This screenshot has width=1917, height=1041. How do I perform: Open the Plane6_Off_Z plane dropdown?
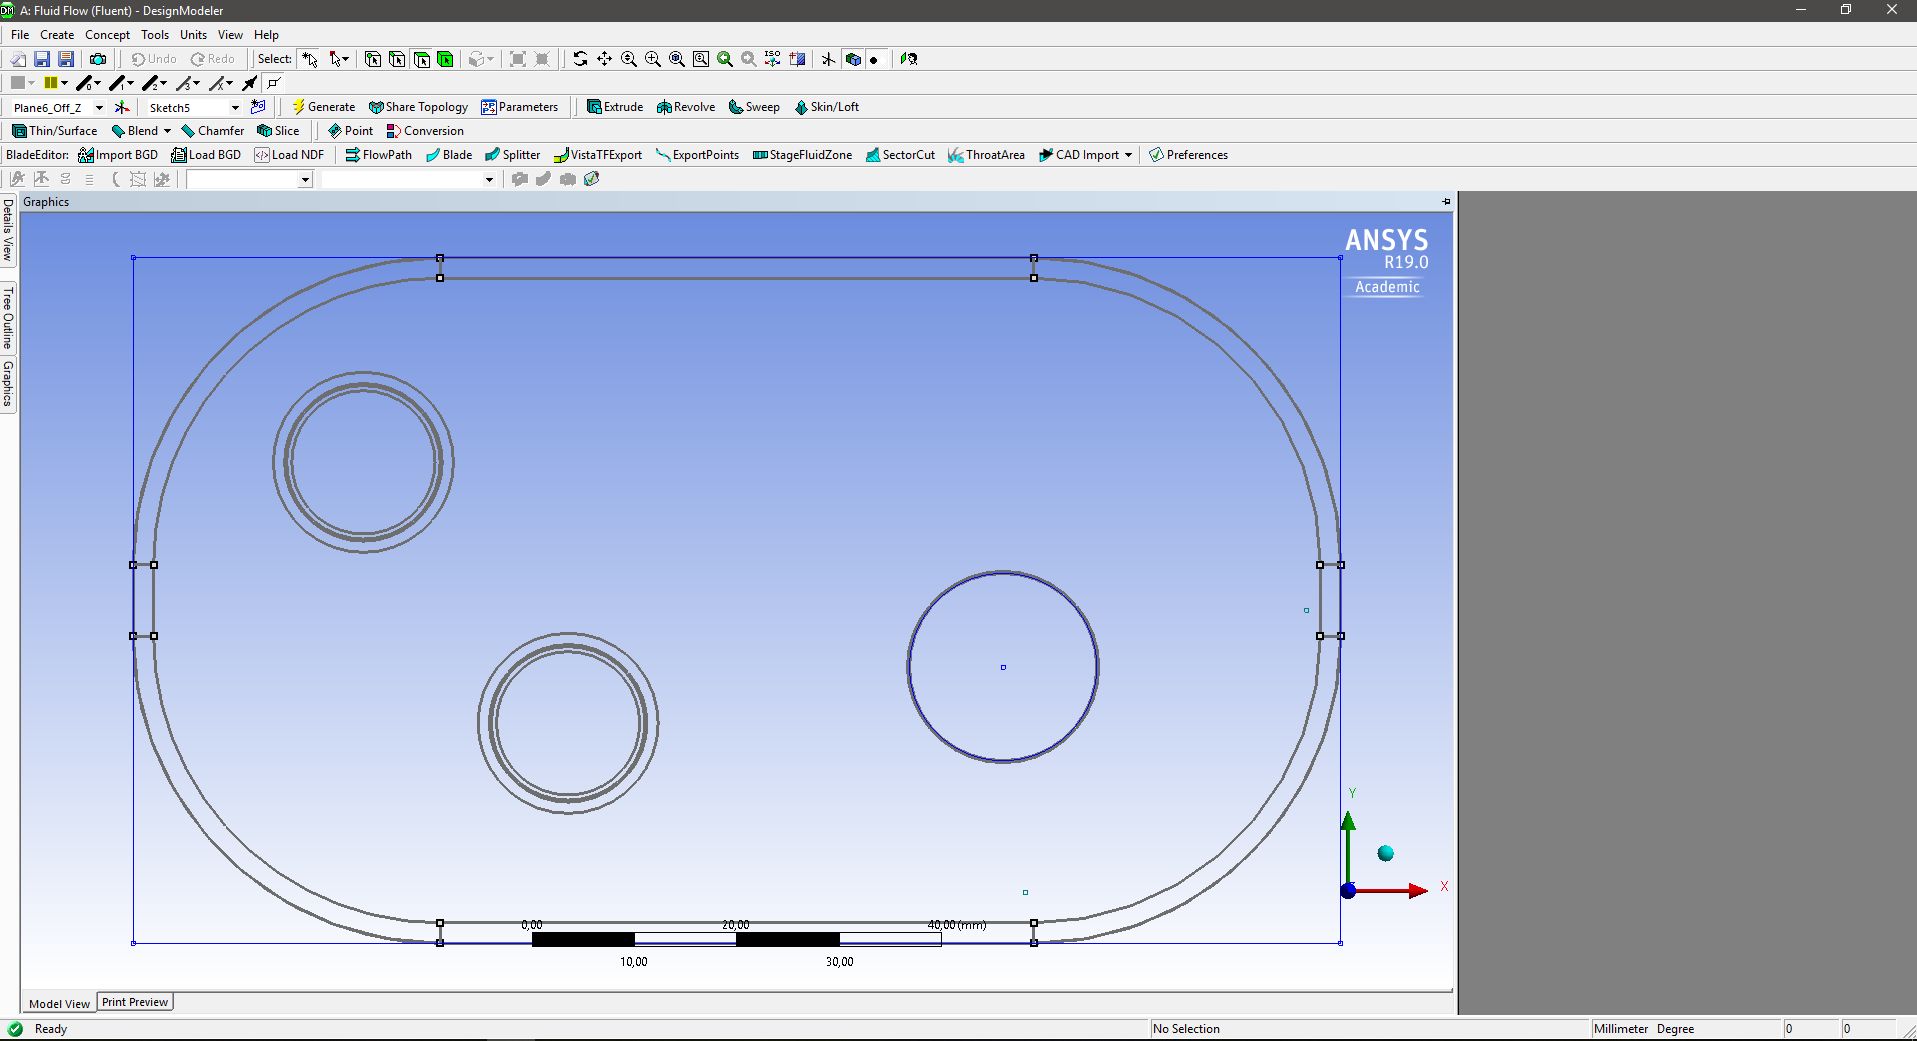(x=99, y=108)
